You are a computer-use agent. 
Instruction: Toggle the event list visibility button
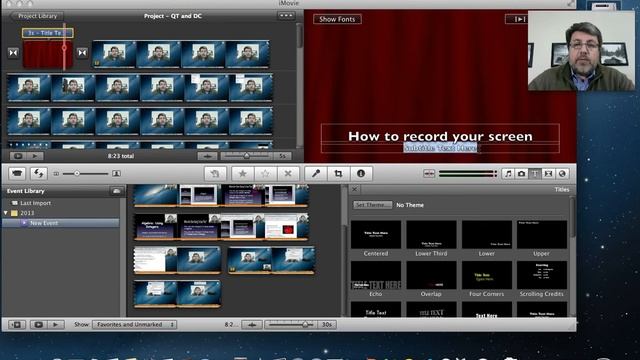17,324
